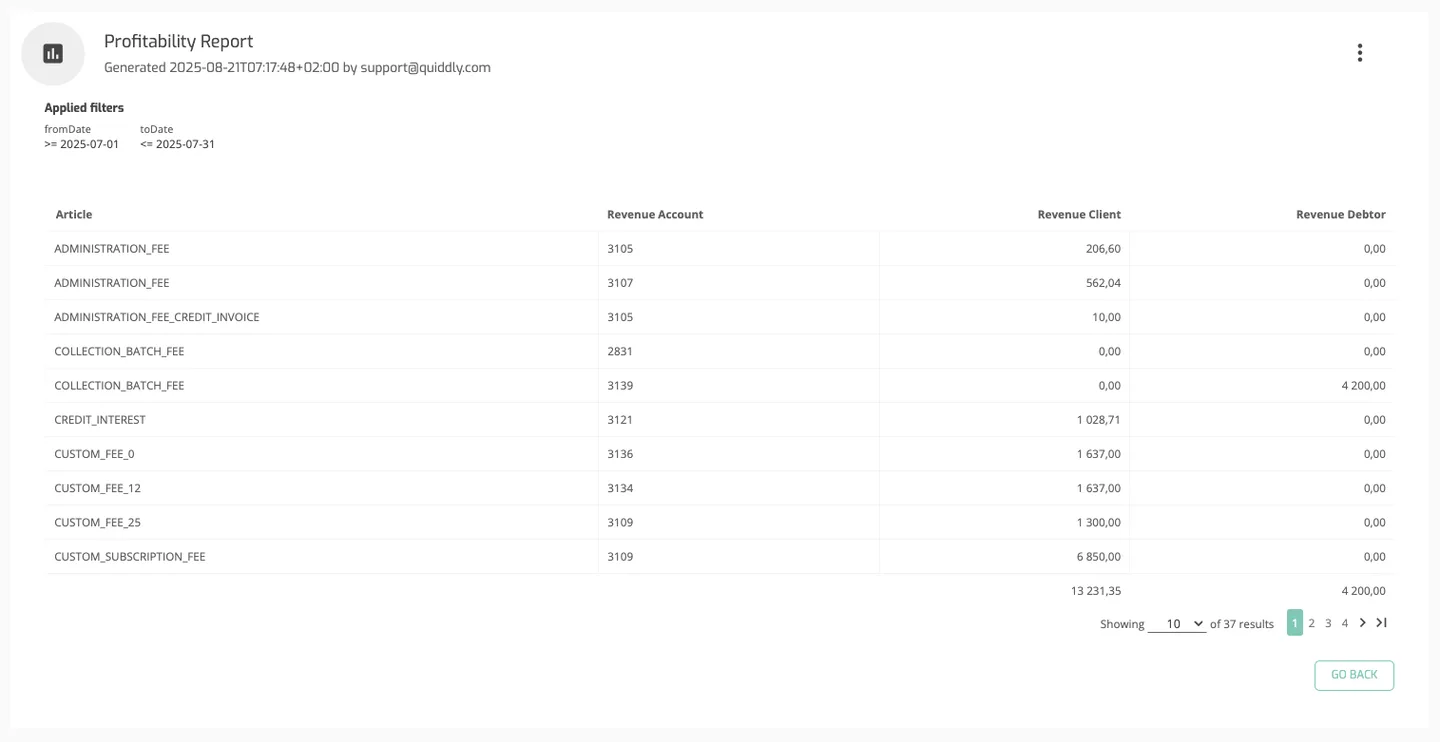Click the 'of 37 results' text

click(x=1242, y=624)
